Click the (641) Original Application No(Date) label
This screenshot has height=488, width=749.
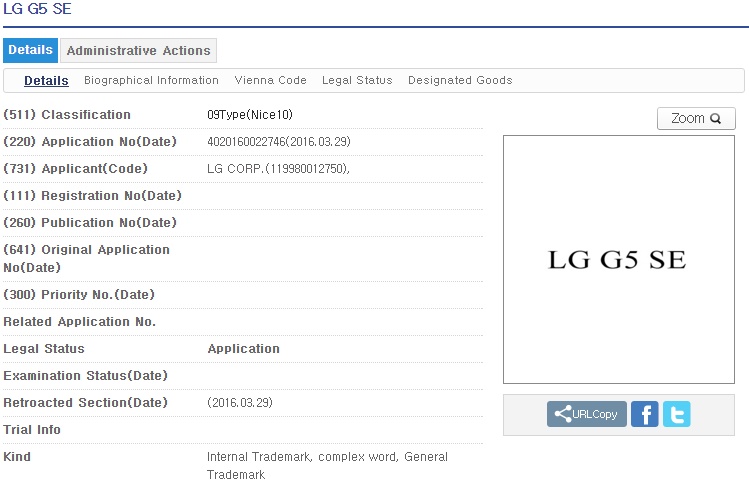[86, 259]
